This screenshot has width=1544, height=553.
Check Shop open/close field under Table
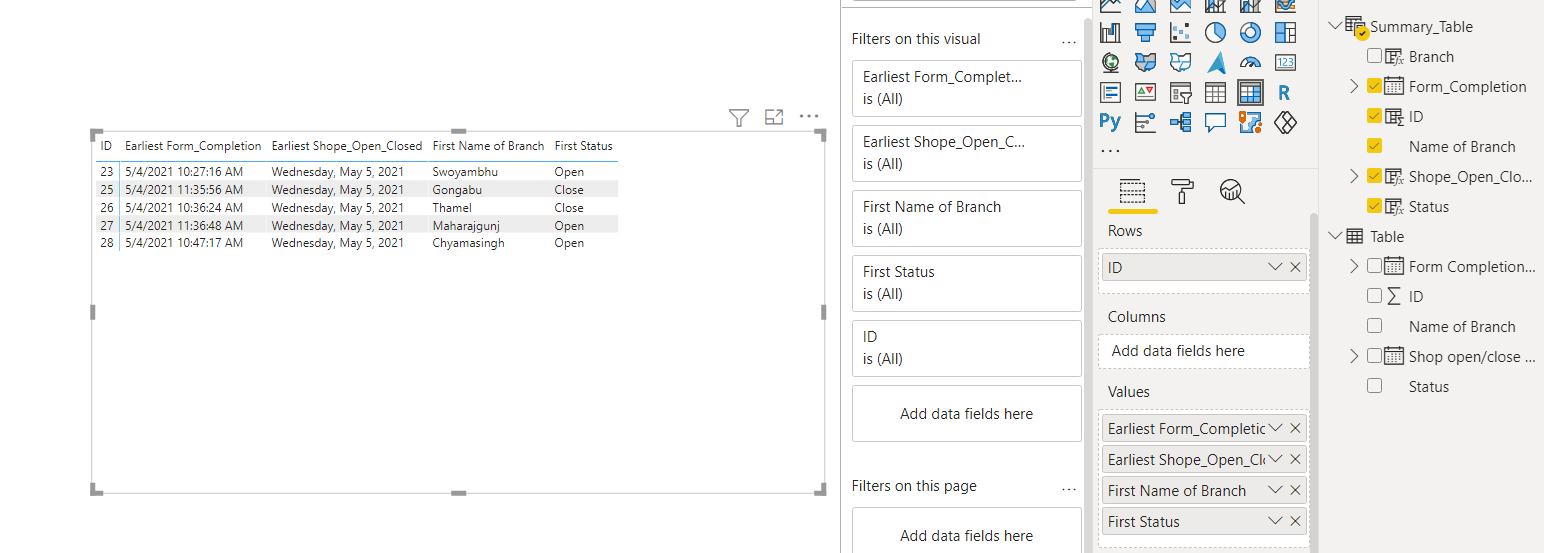(x=1374, y=356)
